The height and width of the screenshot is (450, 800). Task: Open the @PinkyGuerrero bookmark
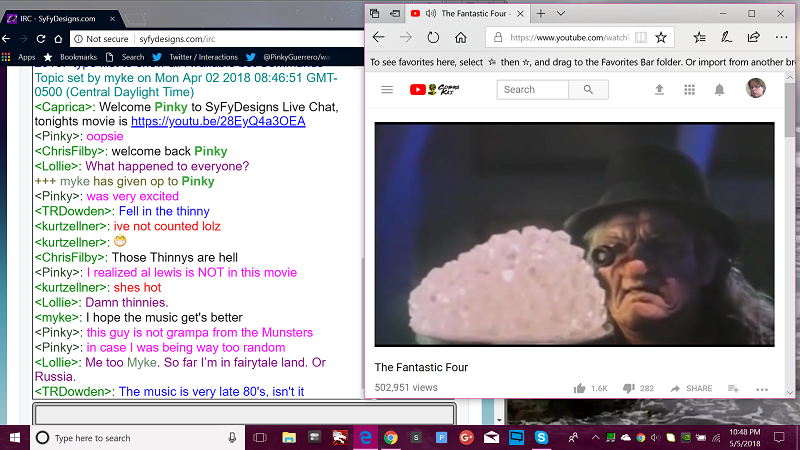[x=289, y=57]
